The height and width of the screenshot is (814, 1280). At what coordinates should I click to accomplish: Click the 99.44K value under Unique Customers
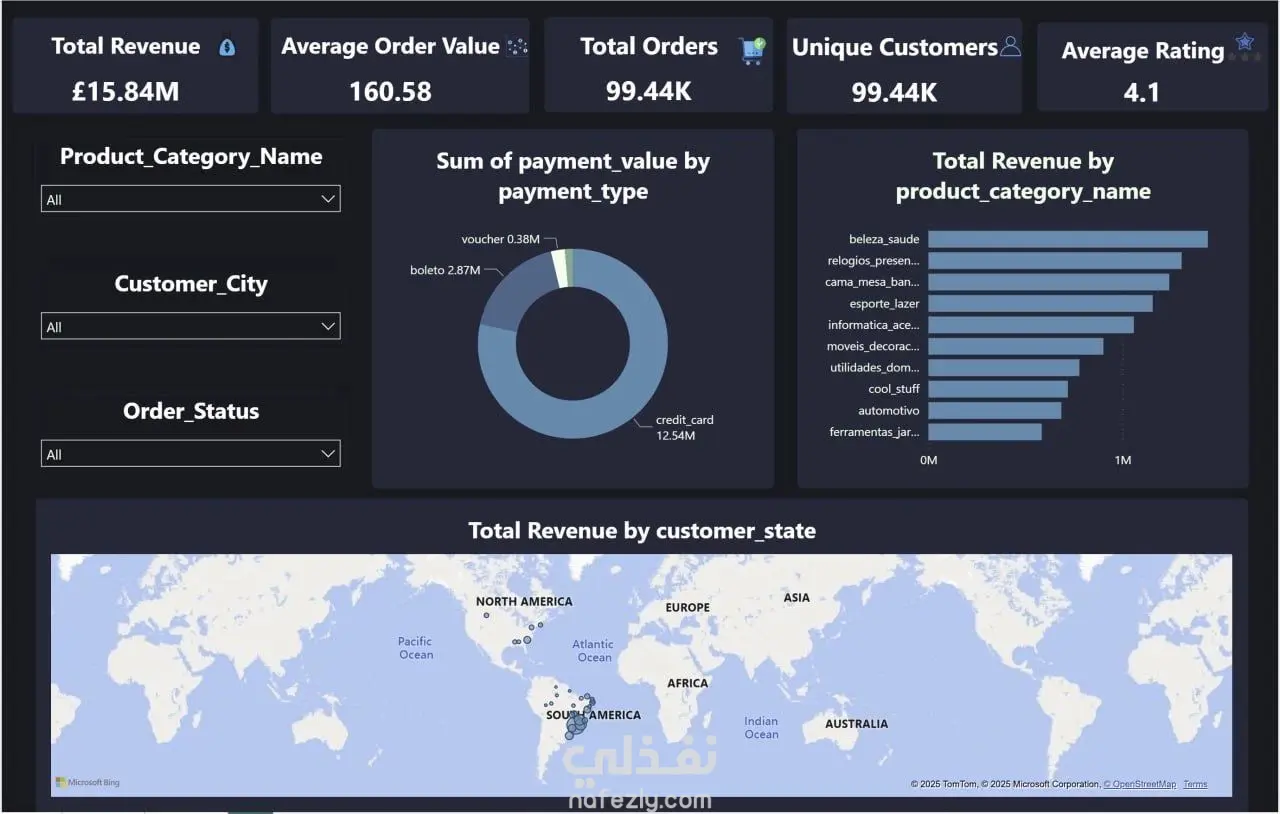(895, 93)
